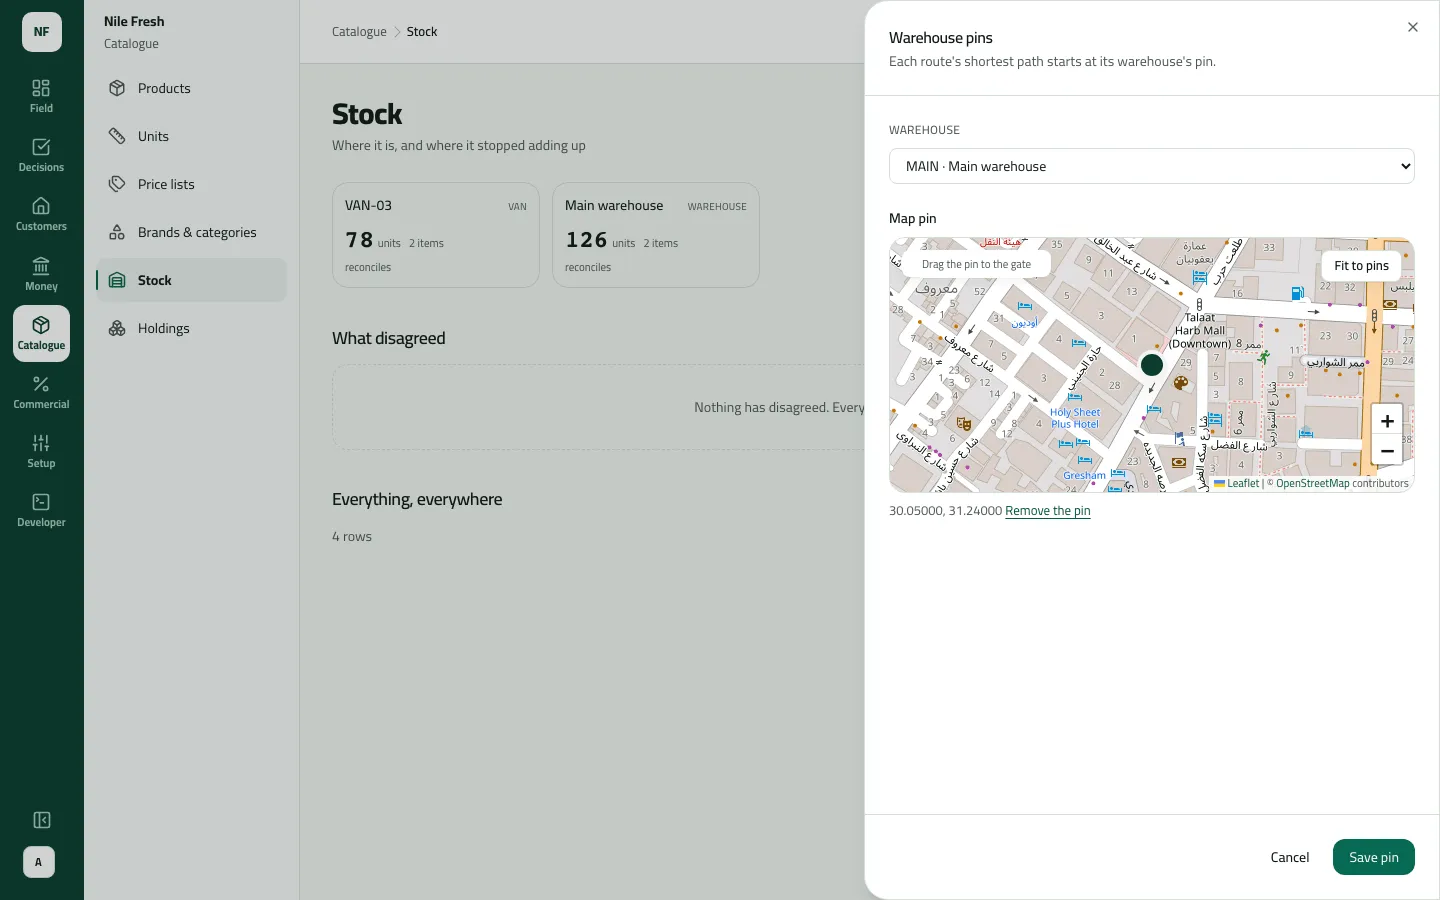Open the Products menu item

coord(192,88)
